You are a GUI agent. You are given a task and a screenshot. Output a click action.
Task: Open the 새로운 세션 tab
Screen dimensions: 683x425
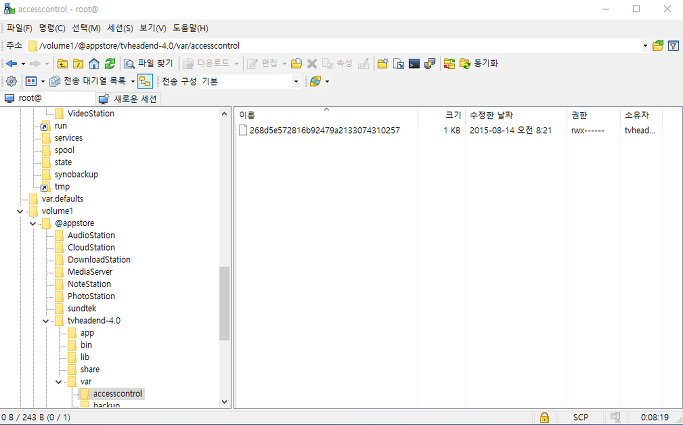[128, 99]
